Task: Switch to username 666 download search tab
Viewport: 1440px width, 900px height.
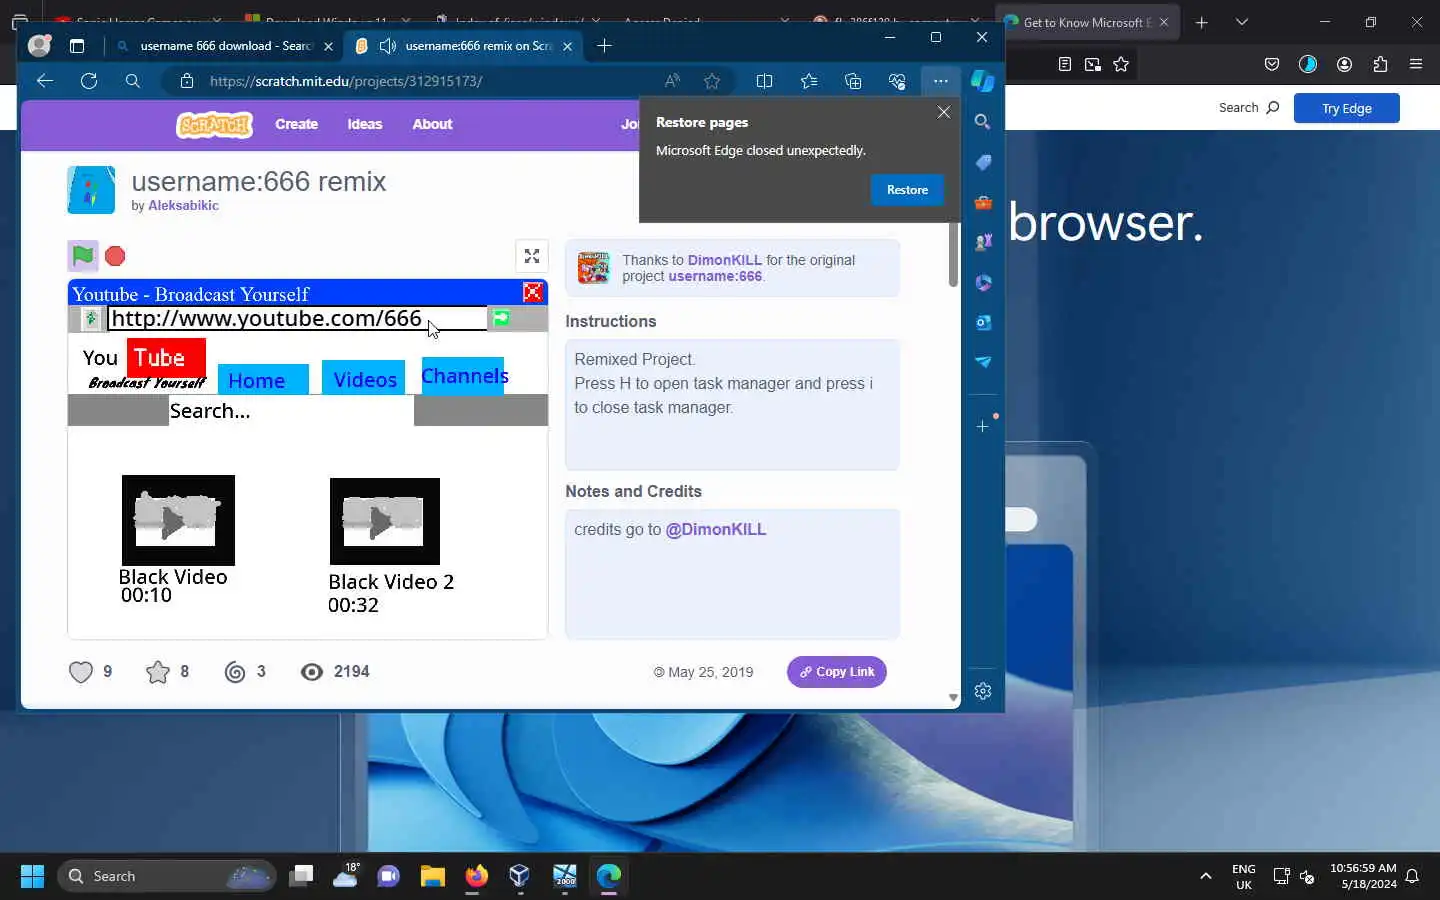Action: tap(224, 46)
